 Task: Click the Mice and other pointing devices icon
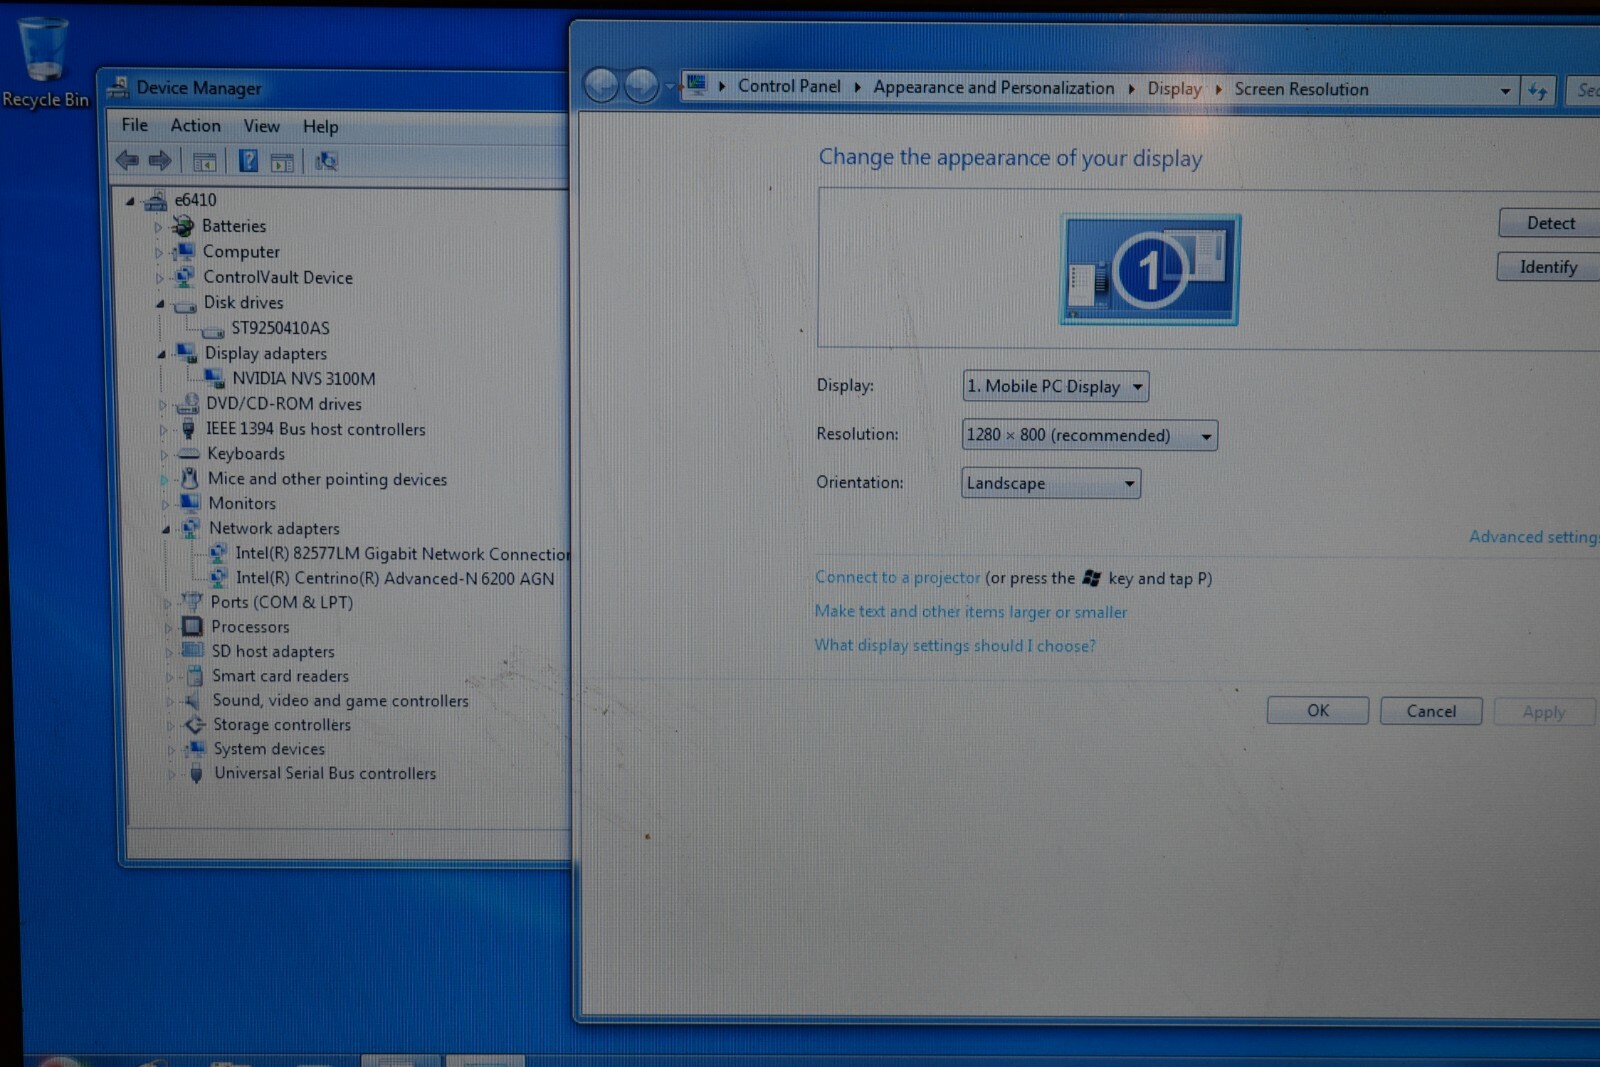[189, 479]
